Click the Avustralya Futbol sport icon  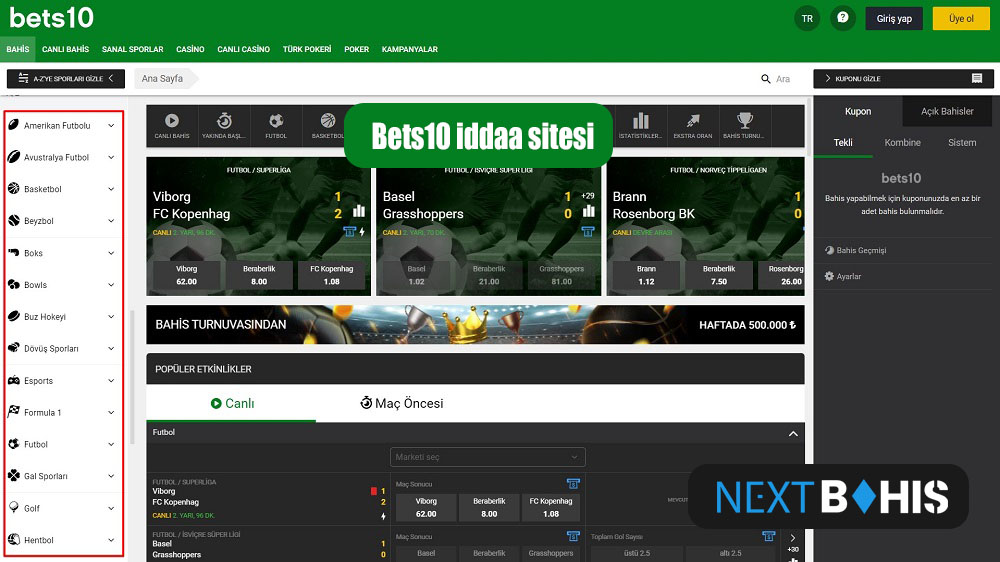[14, 157]
